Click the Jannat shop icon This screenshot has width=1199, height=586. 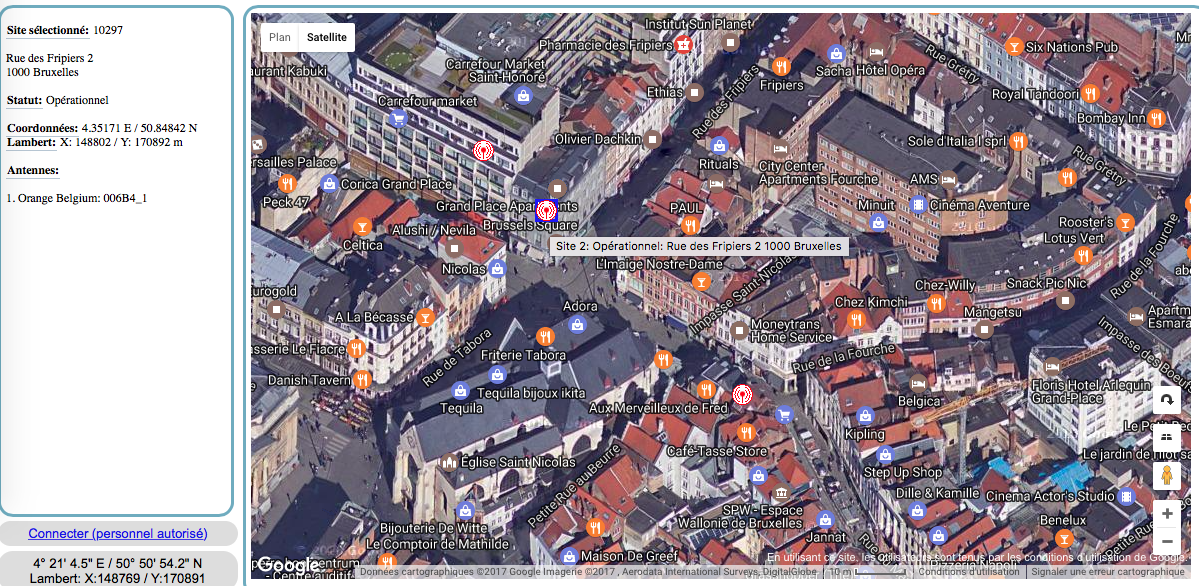point(825,520)
